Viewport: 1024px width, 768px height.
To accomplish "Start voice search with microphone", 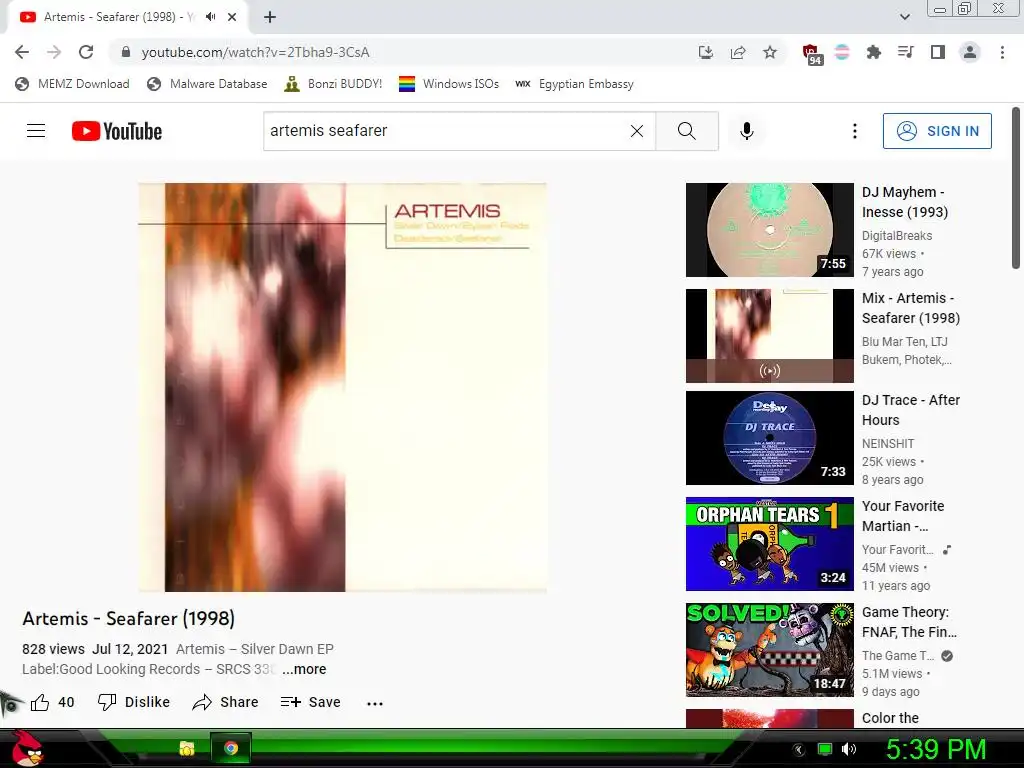I will [747, 131].
